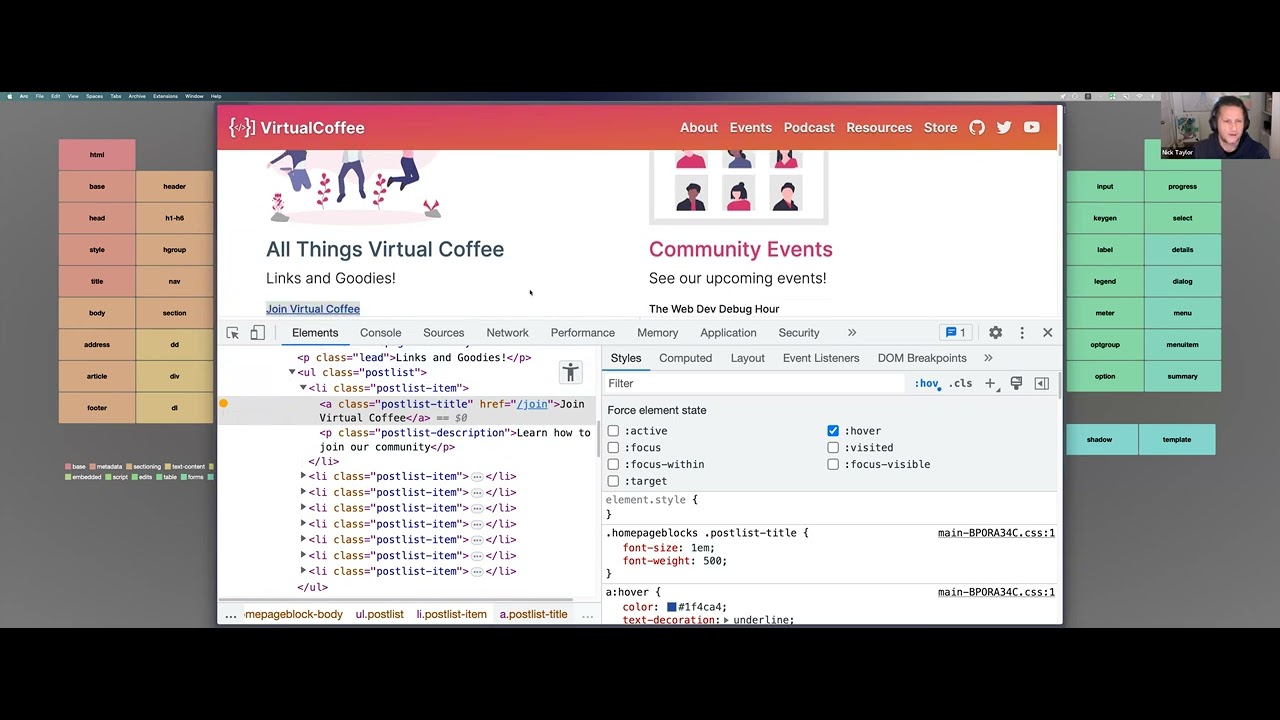Switch to the Console tab

380,333
